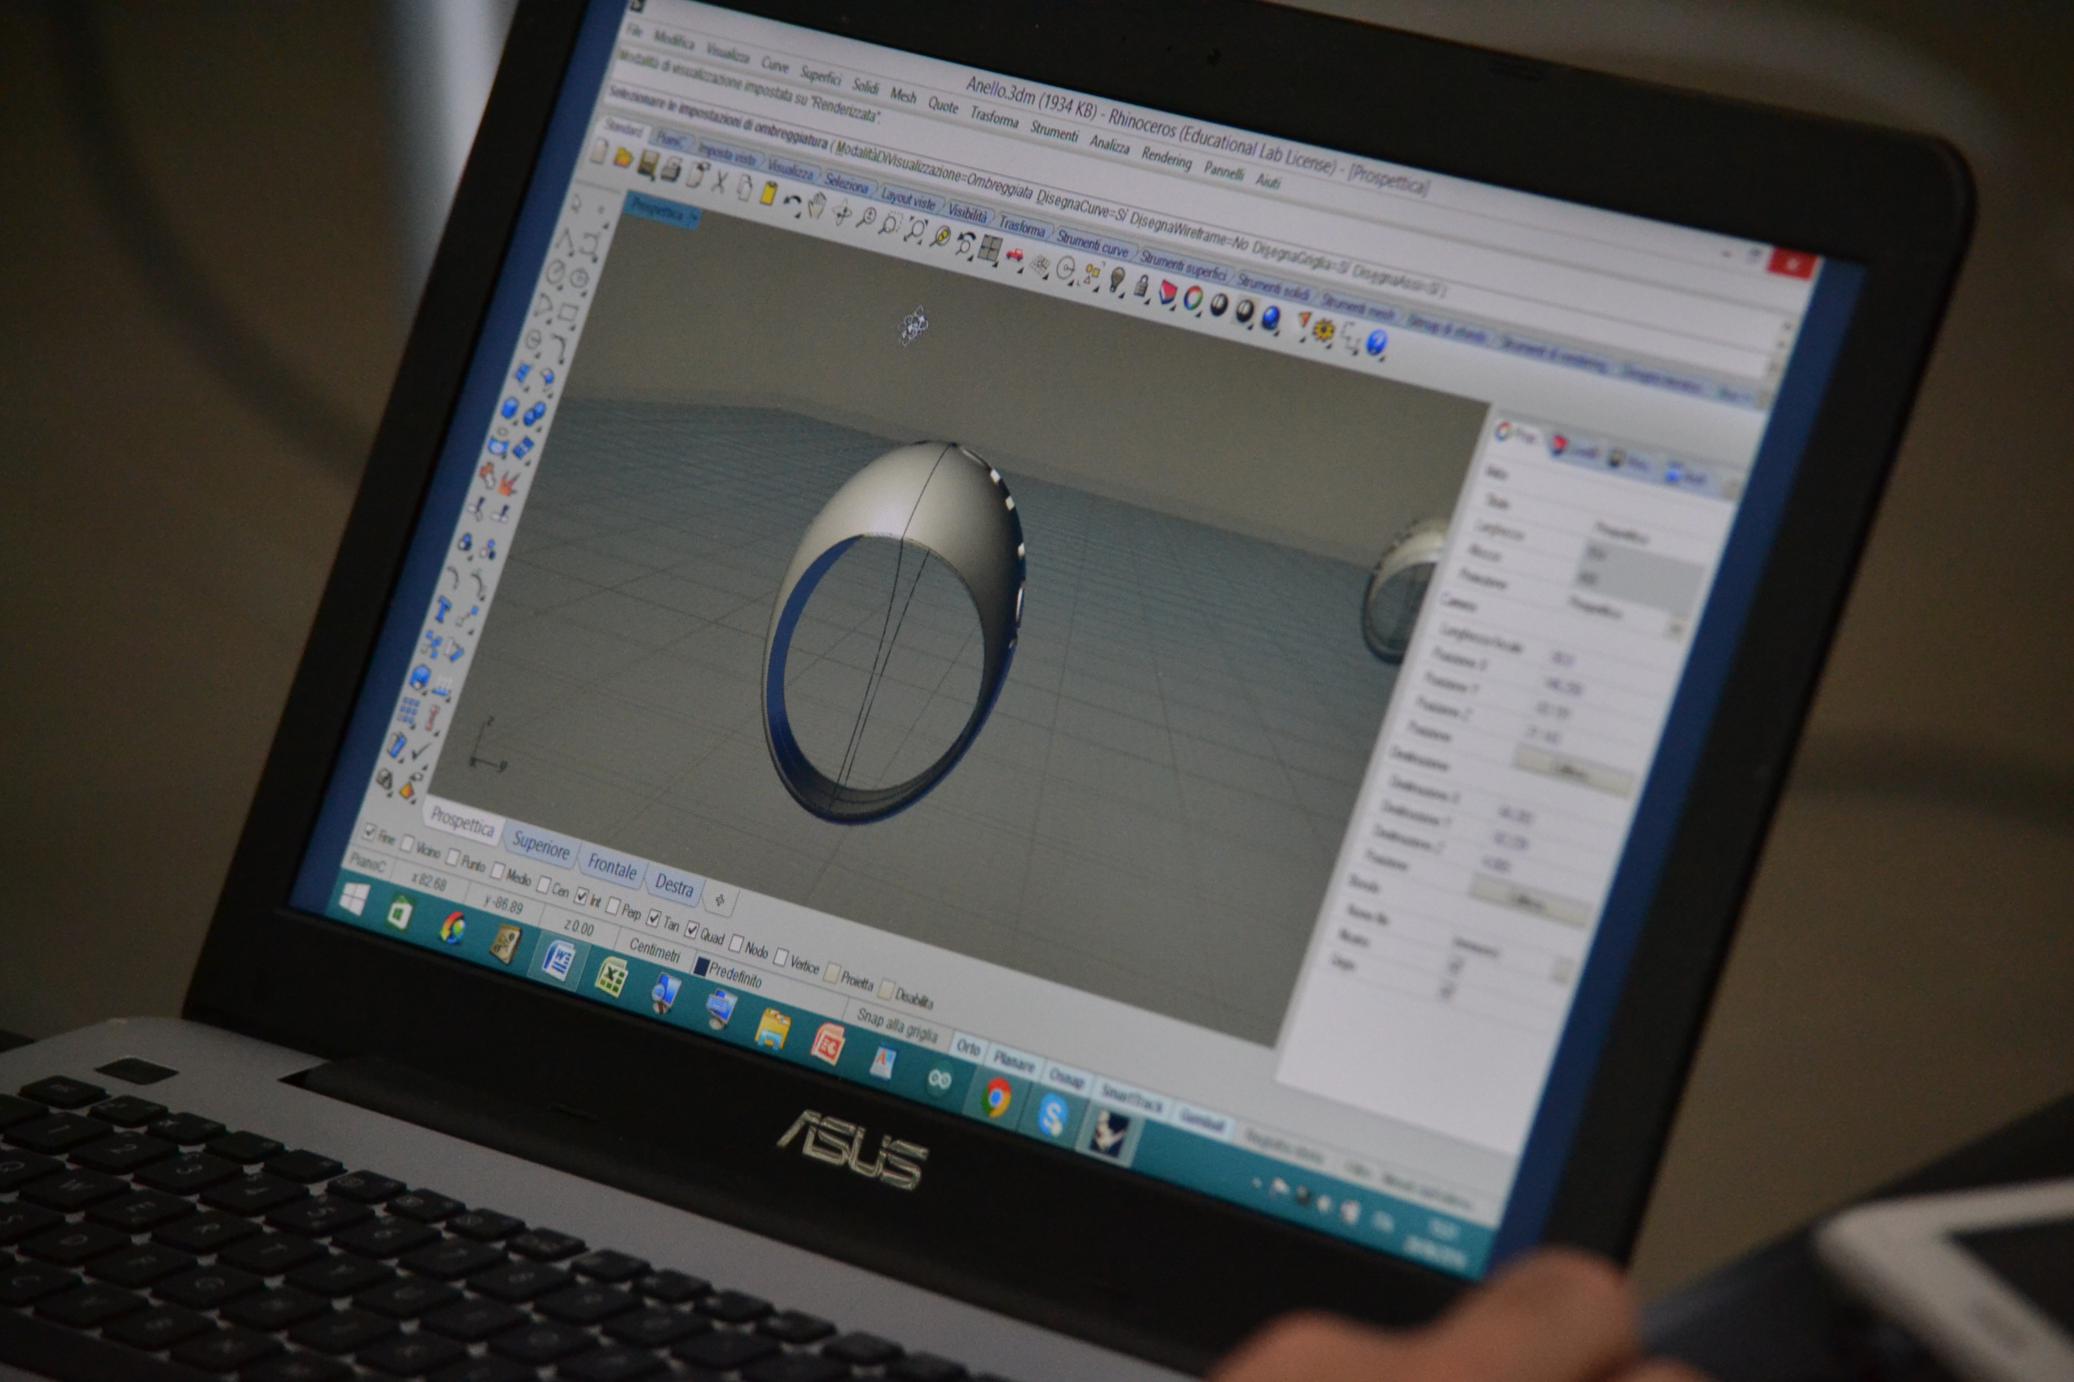Open the Curve menu
This screenshot has width=2074, height=1382.
(x=775, y=65)
